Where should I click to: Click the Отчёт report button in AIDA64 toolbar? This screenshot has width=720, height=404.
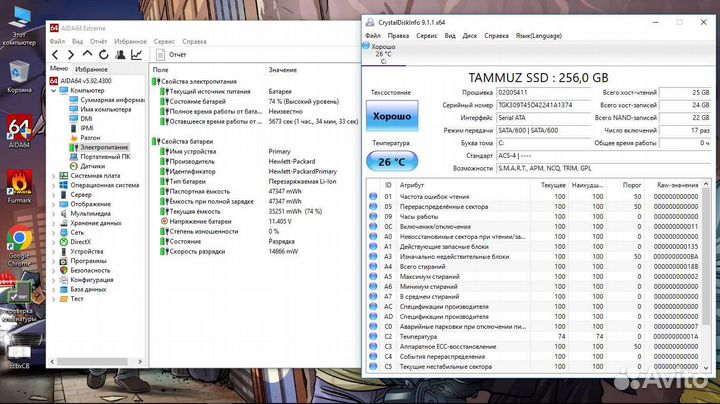point(171,55)
